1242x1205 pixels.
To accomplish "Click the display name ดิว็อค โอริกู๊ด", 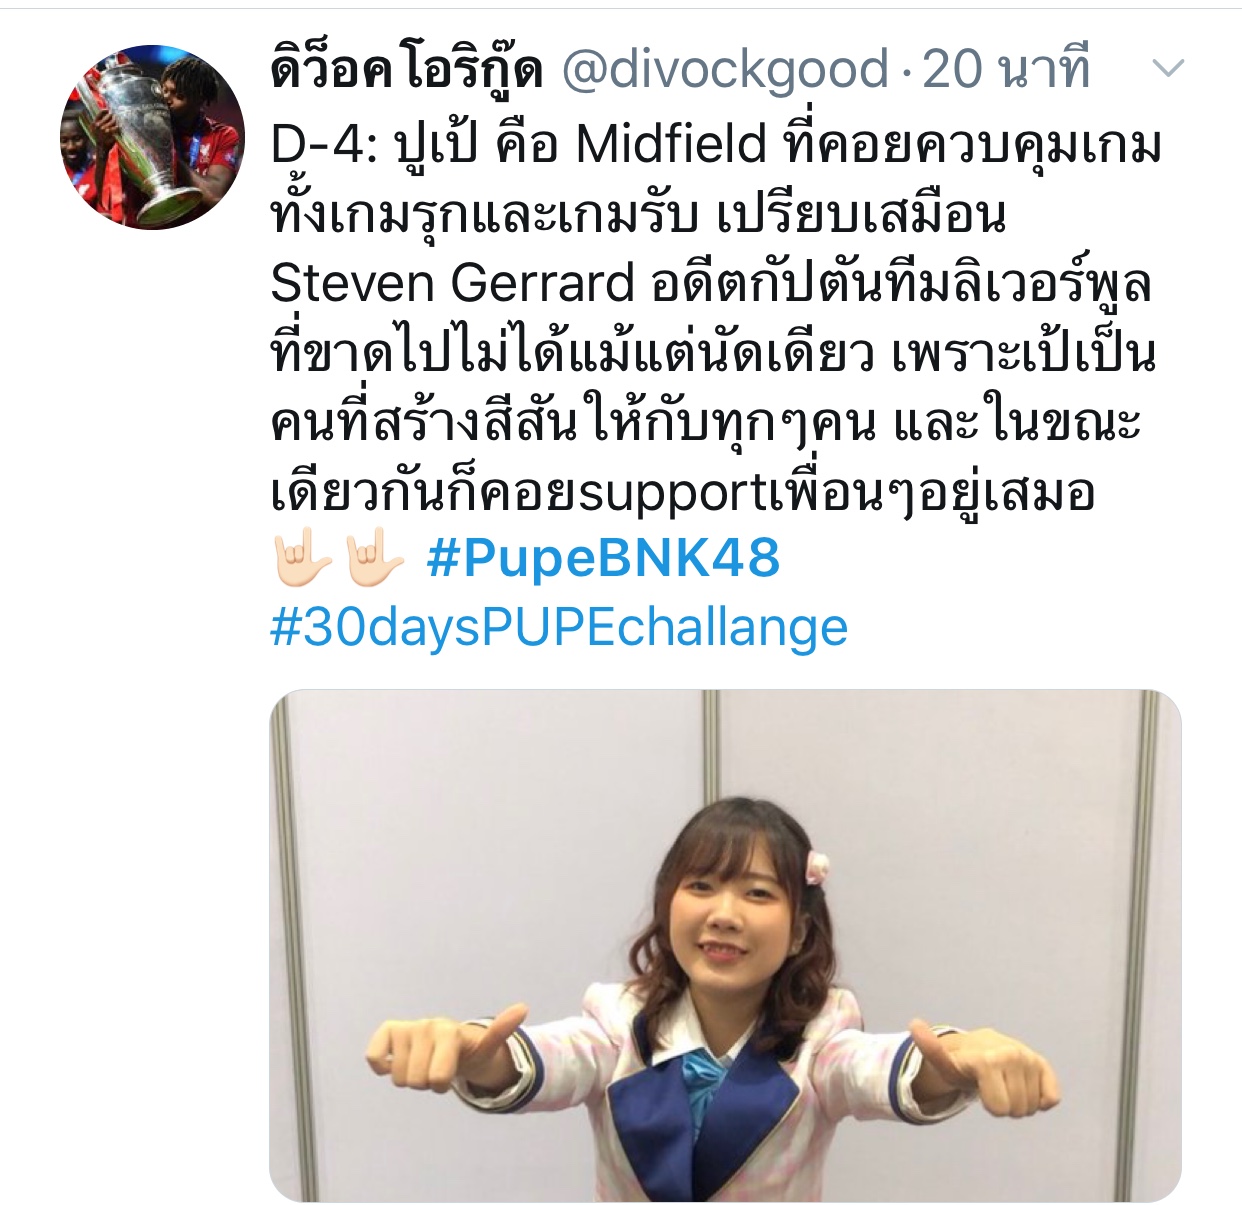I will [406, 70].
